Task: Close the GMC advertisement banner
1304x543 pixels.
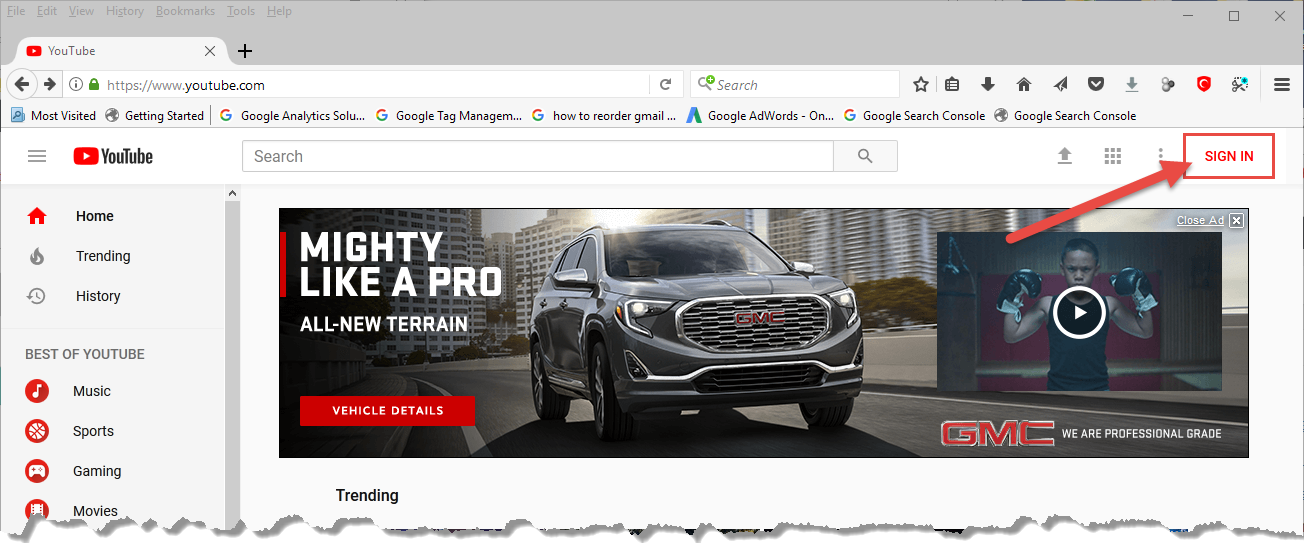Action: point(1236,220)
